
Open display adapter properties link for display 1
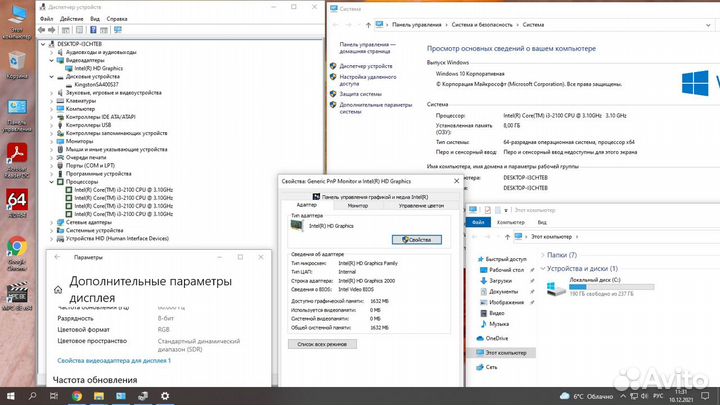pyautogui.click(x=114, y=360)
